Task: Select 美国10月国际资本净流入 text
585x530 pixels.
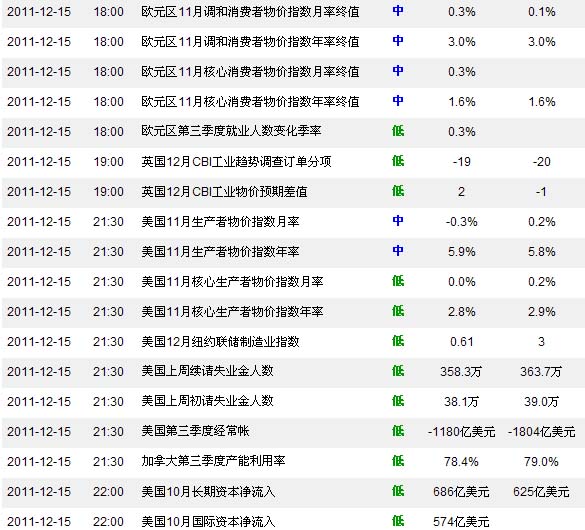Action: pyautogui.click(x=208, y=521)
